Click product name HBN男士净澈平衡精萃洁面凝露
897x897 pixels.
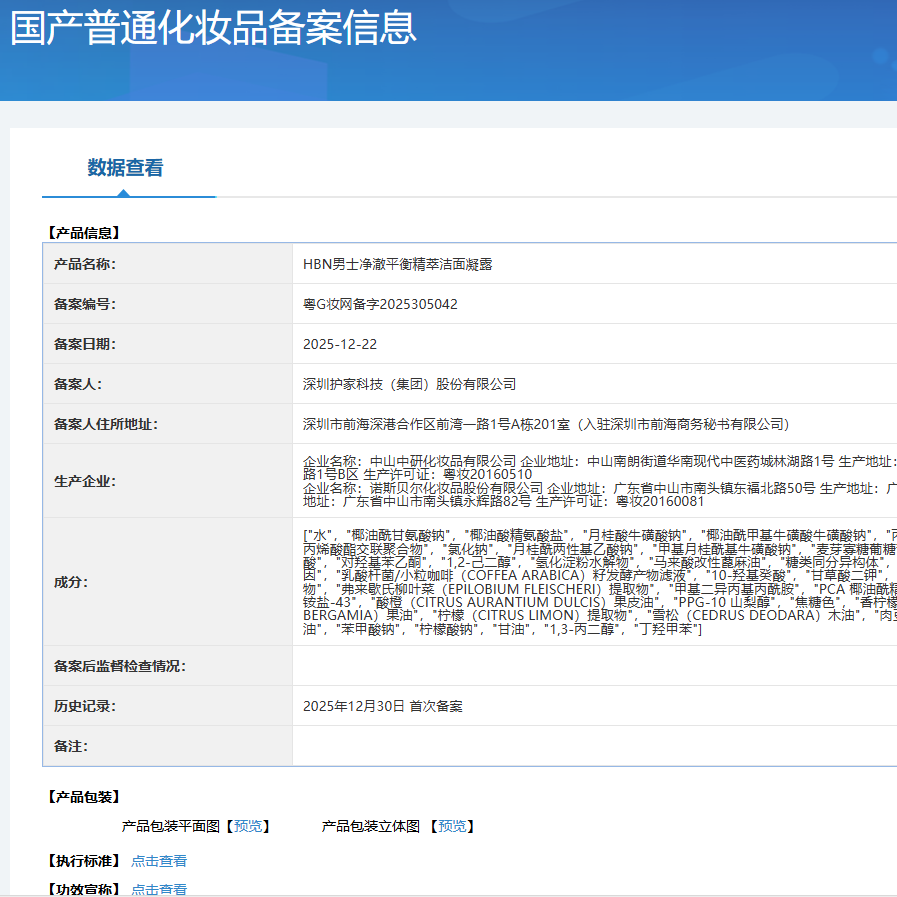point(398,264)
